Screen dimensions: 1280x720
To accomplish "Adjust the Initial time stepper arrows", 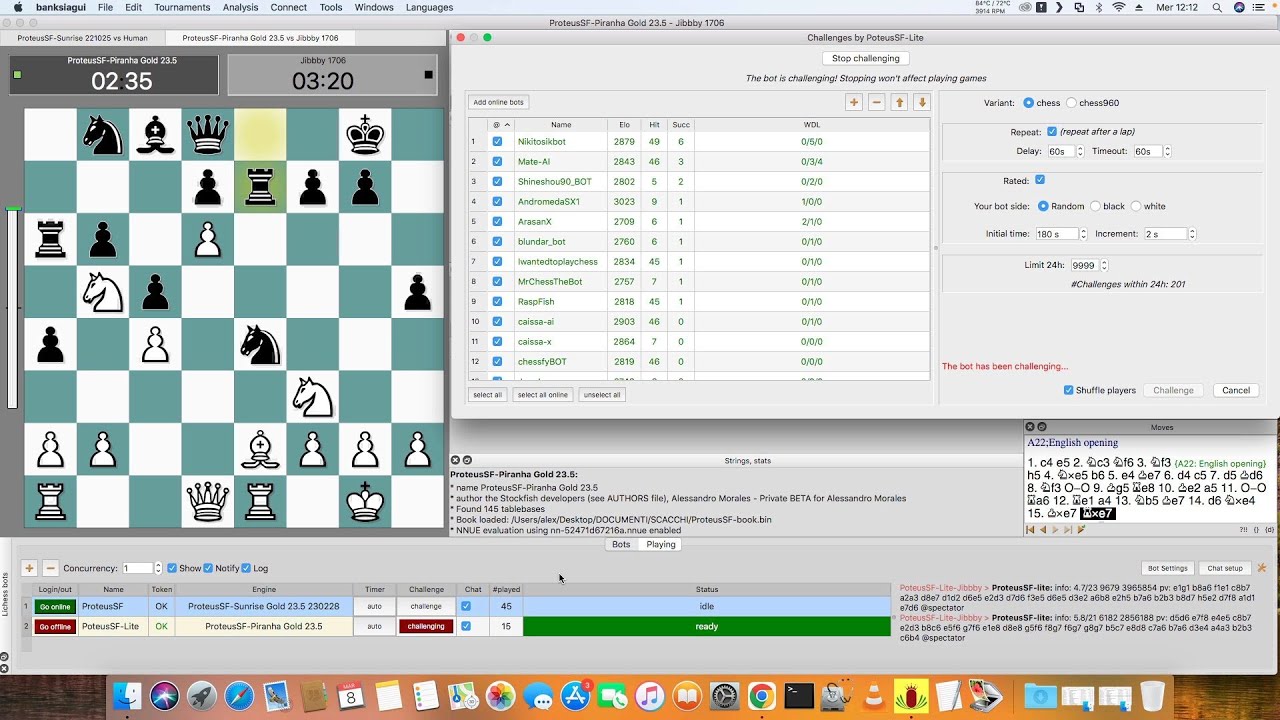I will pyautogui.click(x=1084, y=234).
